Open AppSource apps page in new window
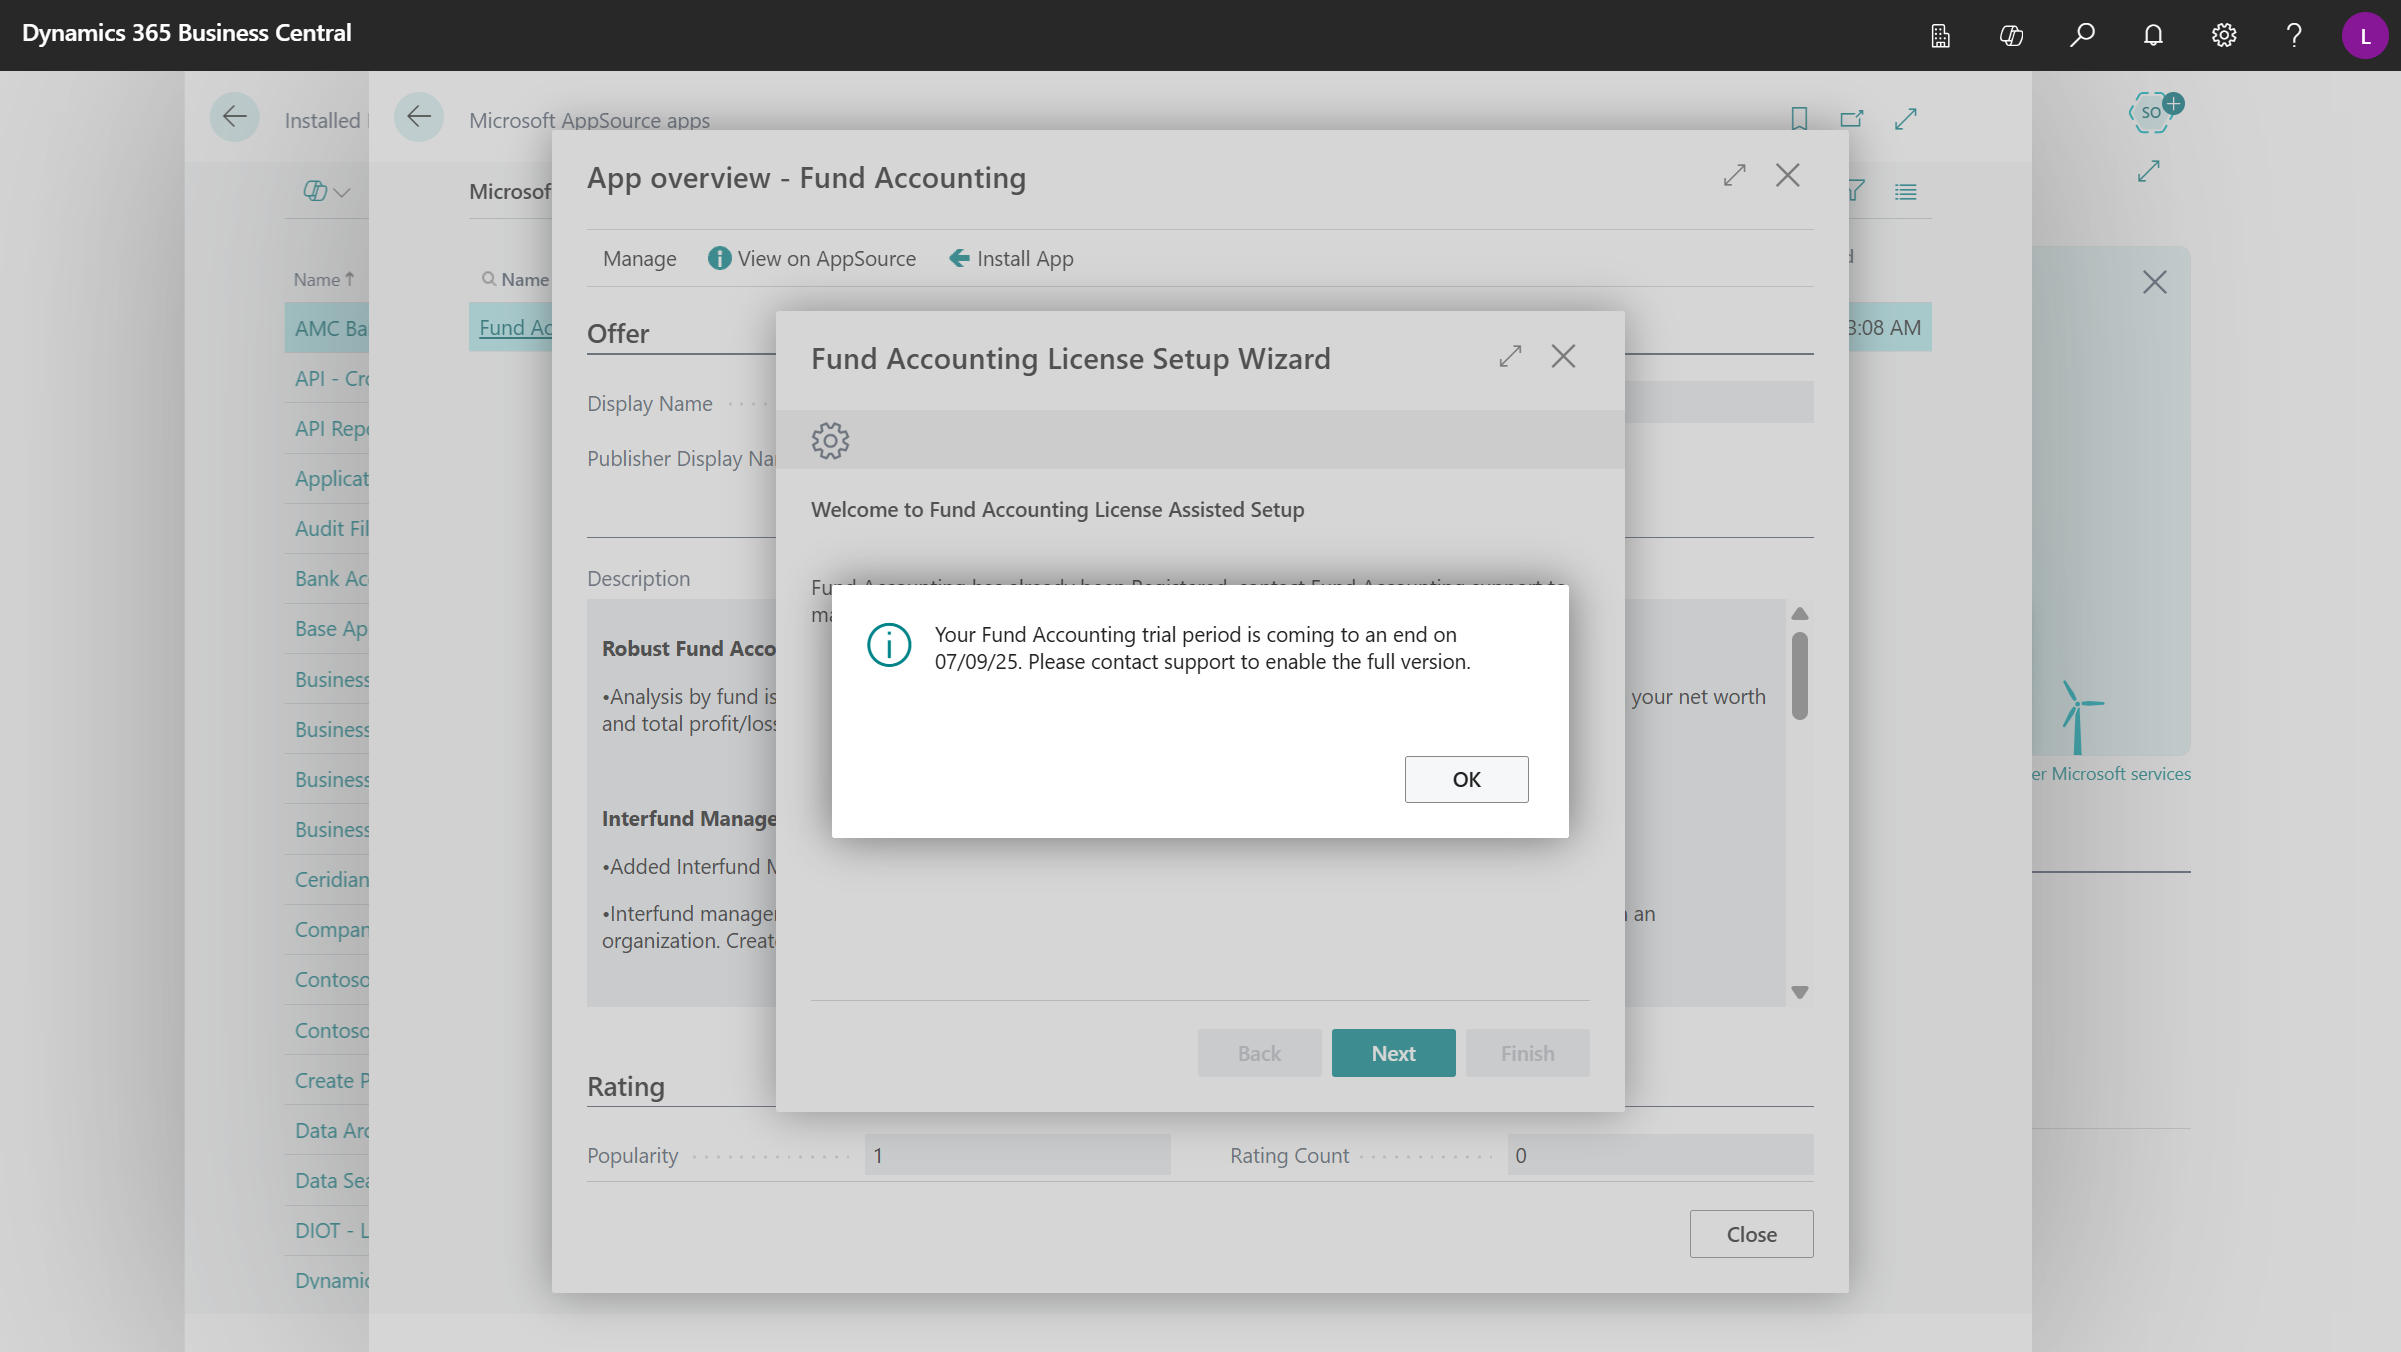This screenshot has width=2401, height=1352. pos(1851,118)
